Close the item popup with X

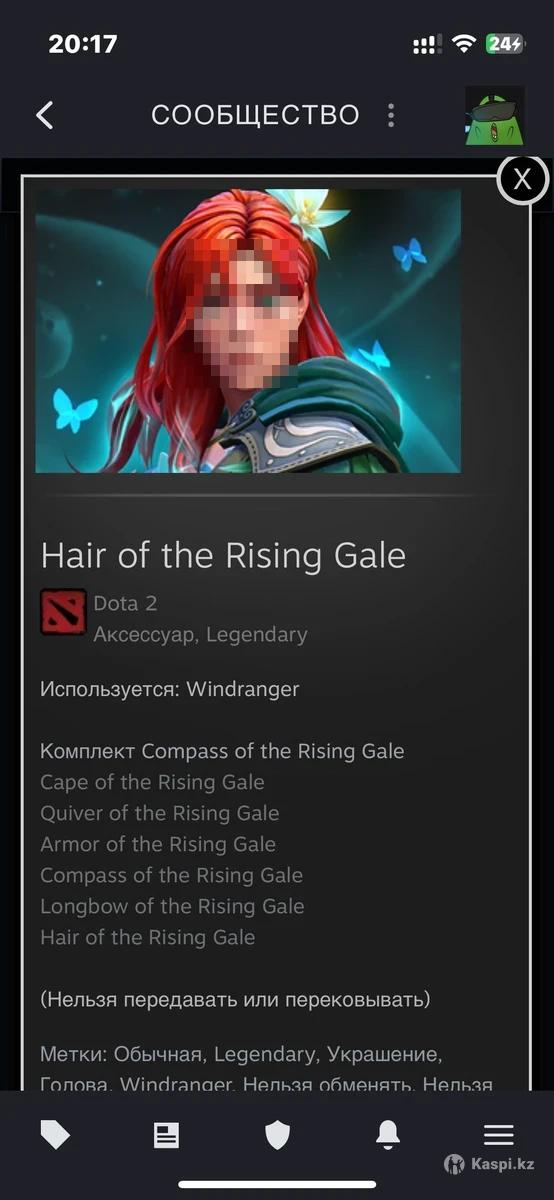pyautogui.click(x=522, y=179)
